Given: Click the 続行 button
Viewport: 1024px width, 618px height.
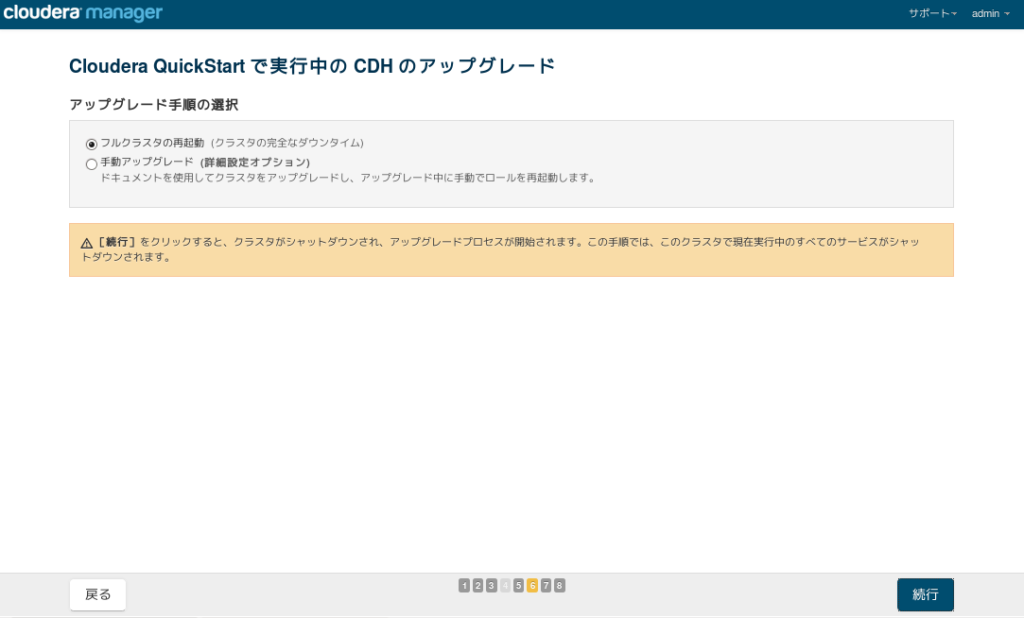Looking at the screenshot, I should point(925,594).
